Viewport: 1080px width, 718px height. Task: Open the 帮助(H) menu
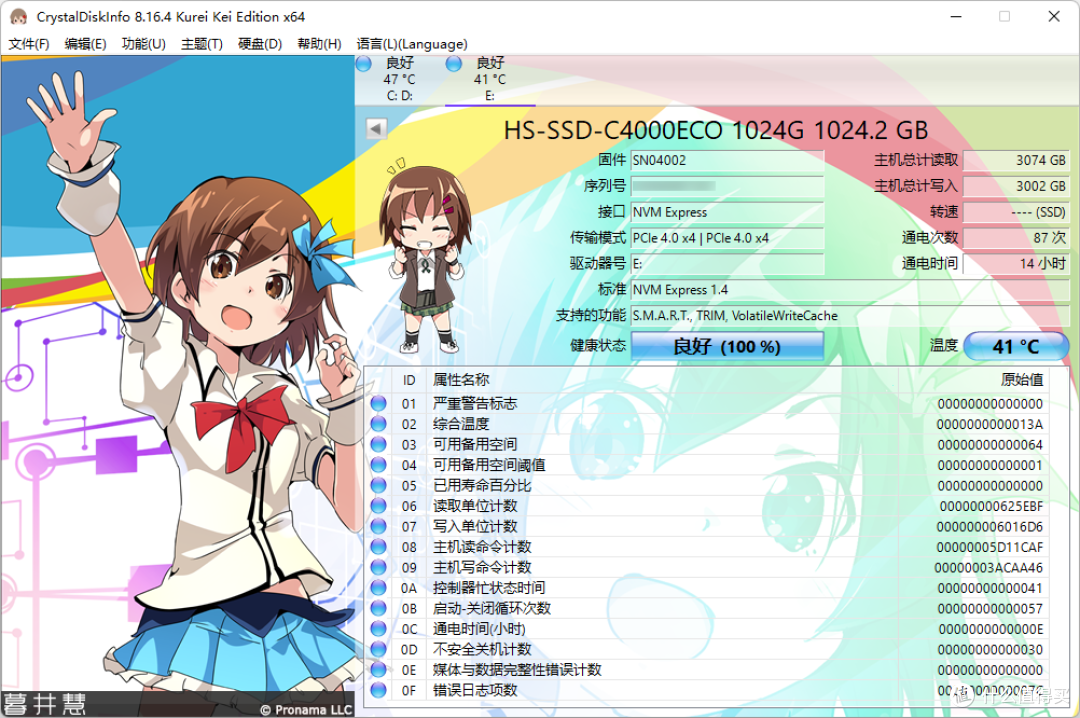coord(319,44)
